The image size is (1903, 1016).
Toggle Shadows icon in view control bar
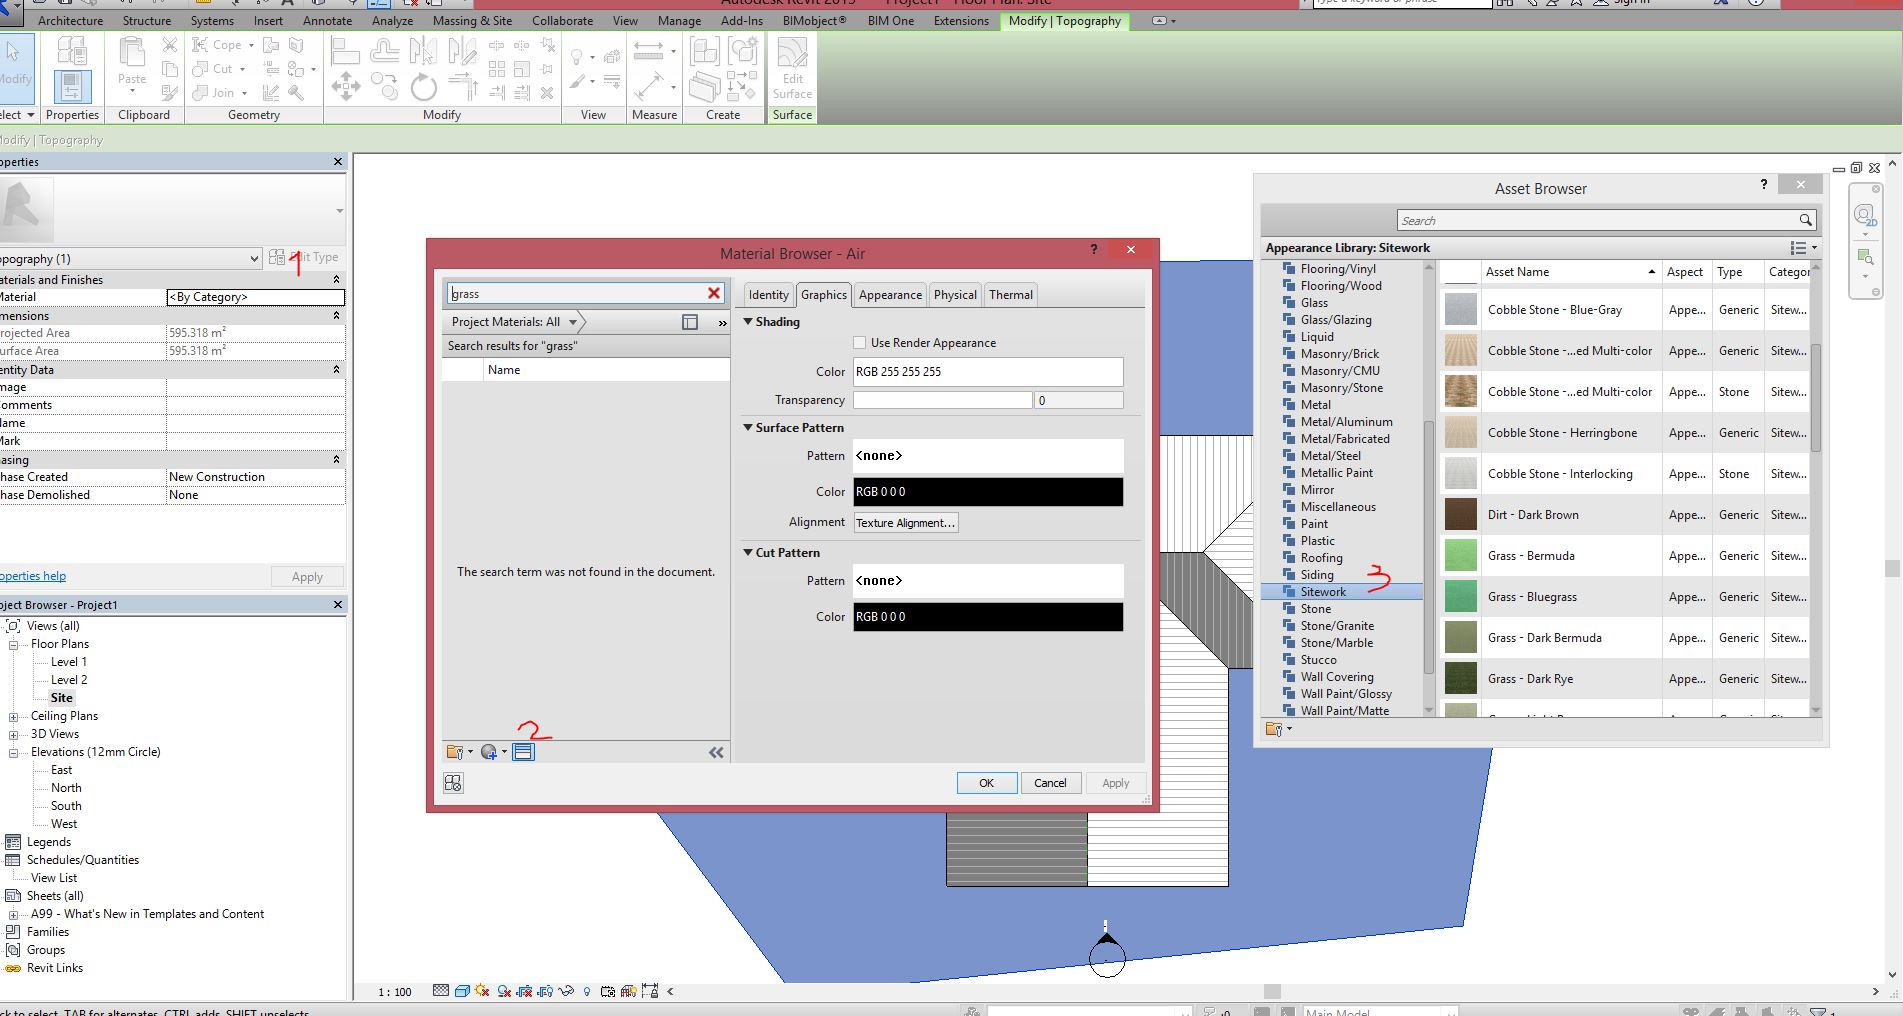tap(504, 991)
